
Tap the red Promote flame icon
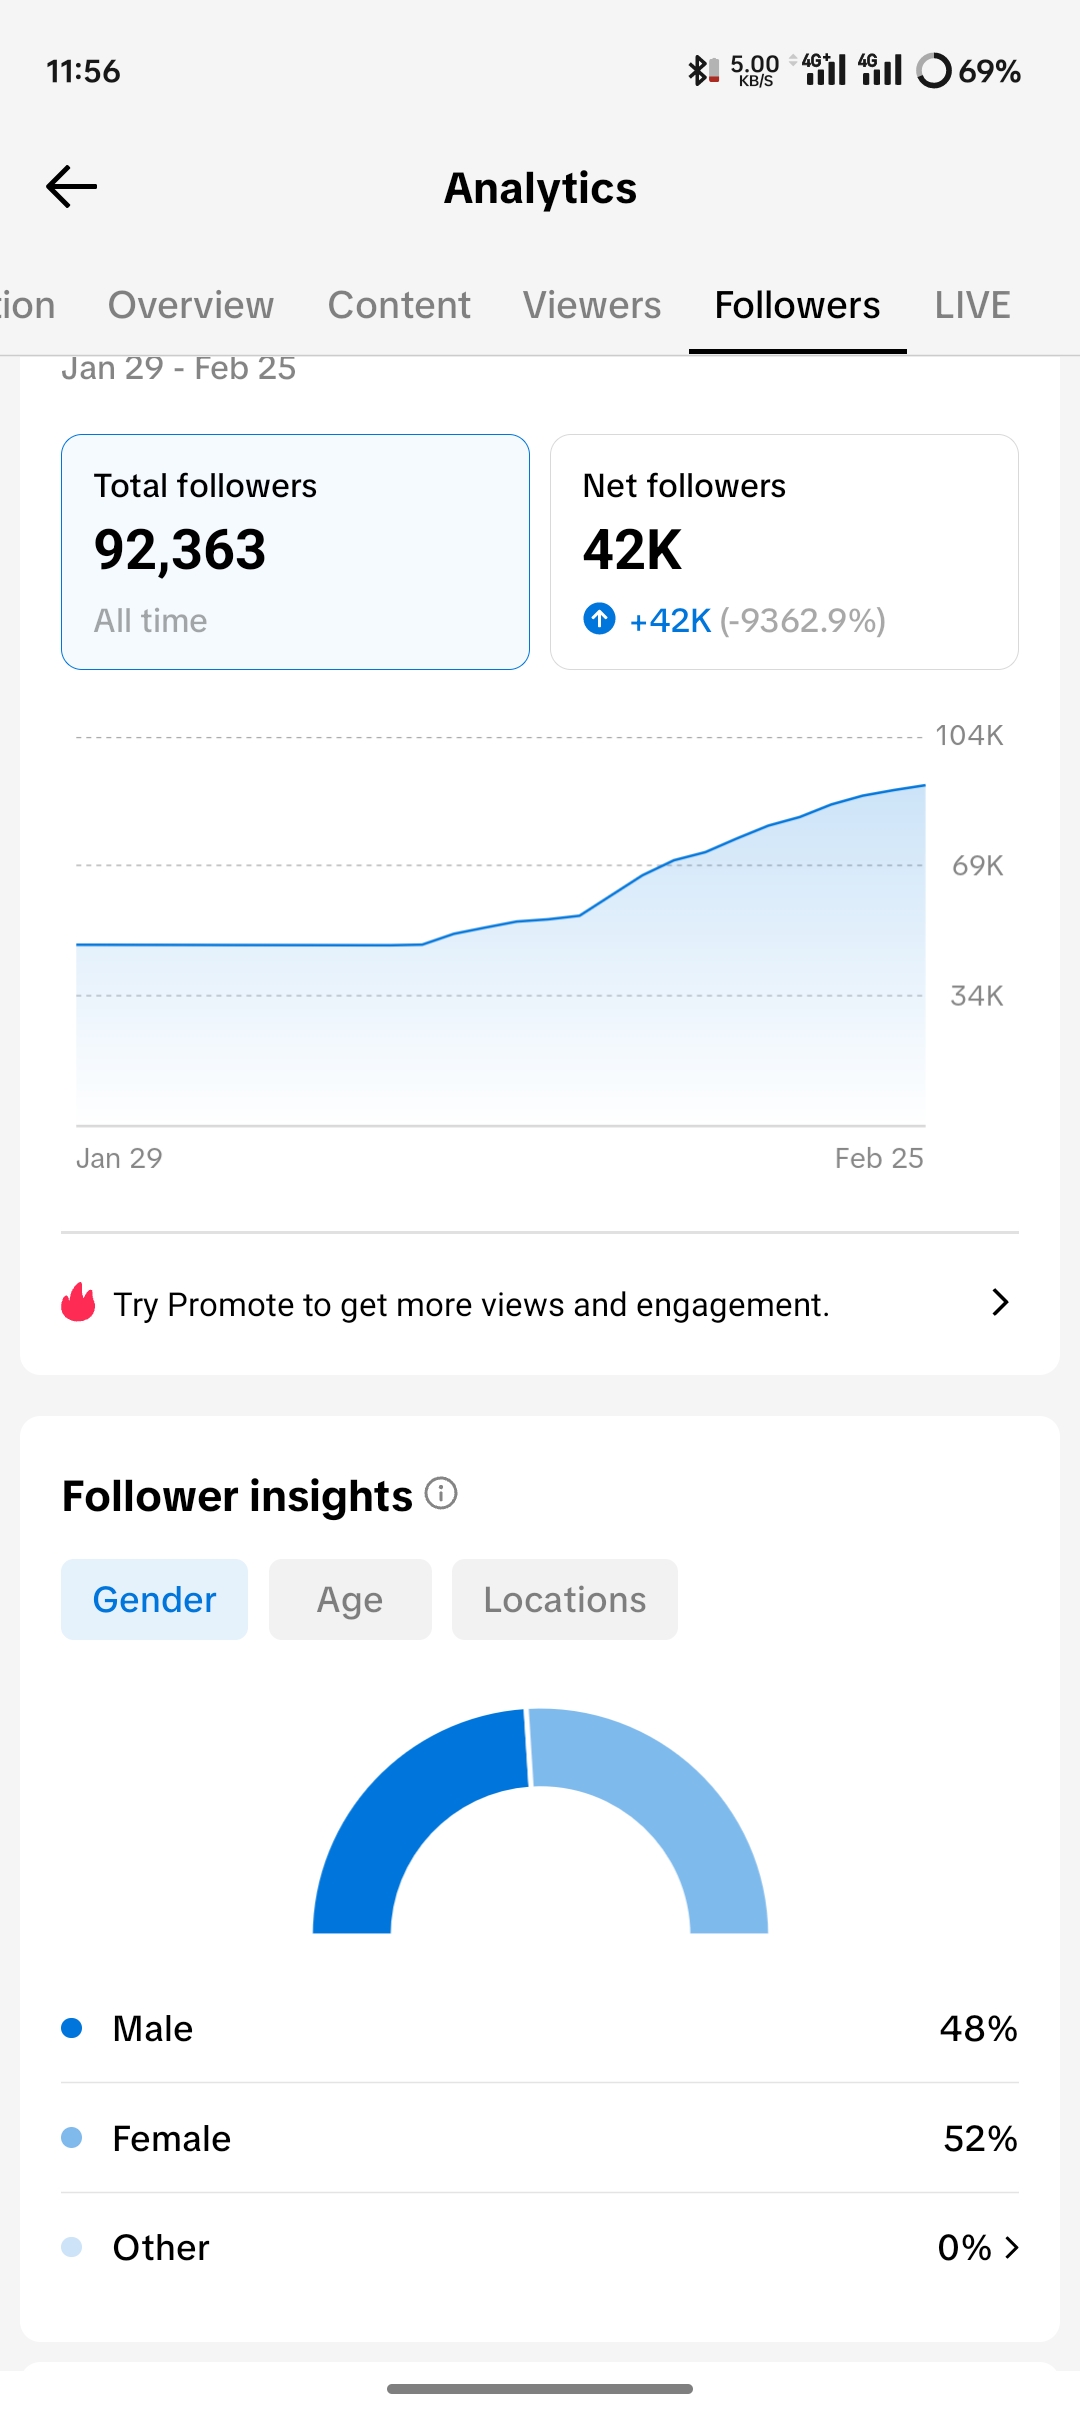78,1303
